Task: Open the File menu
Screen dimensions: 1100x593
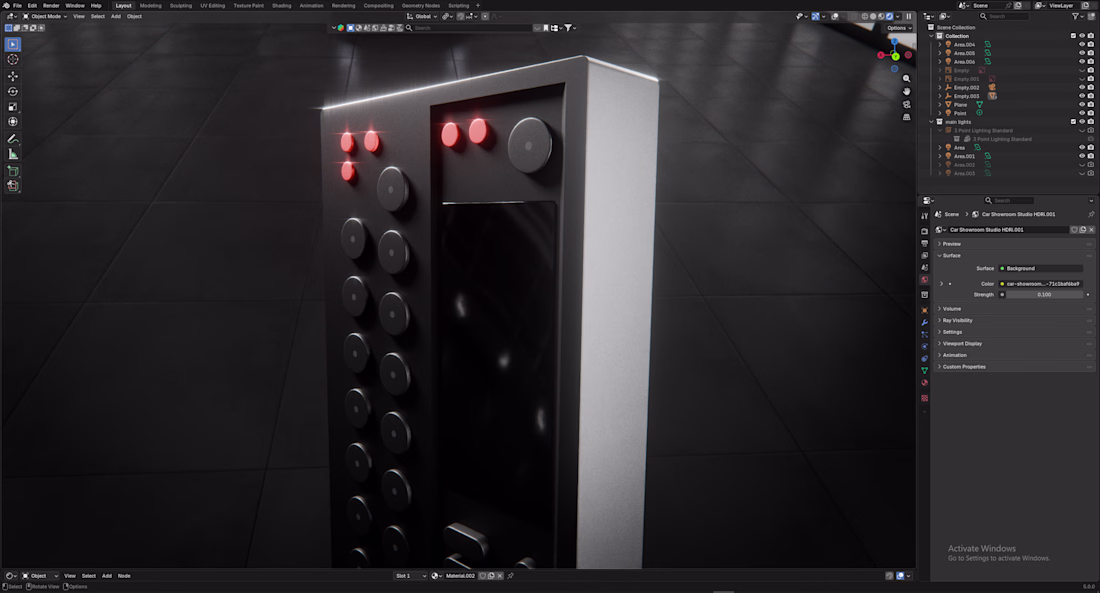Action: [18, 5]
